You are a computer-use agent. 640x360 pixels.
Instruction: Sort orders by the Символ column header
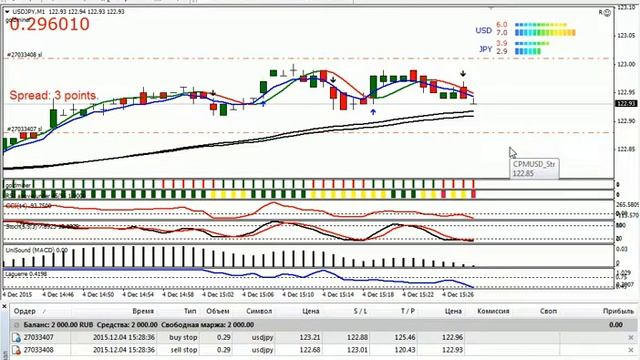pyautogui.click(x=259, y=311)
